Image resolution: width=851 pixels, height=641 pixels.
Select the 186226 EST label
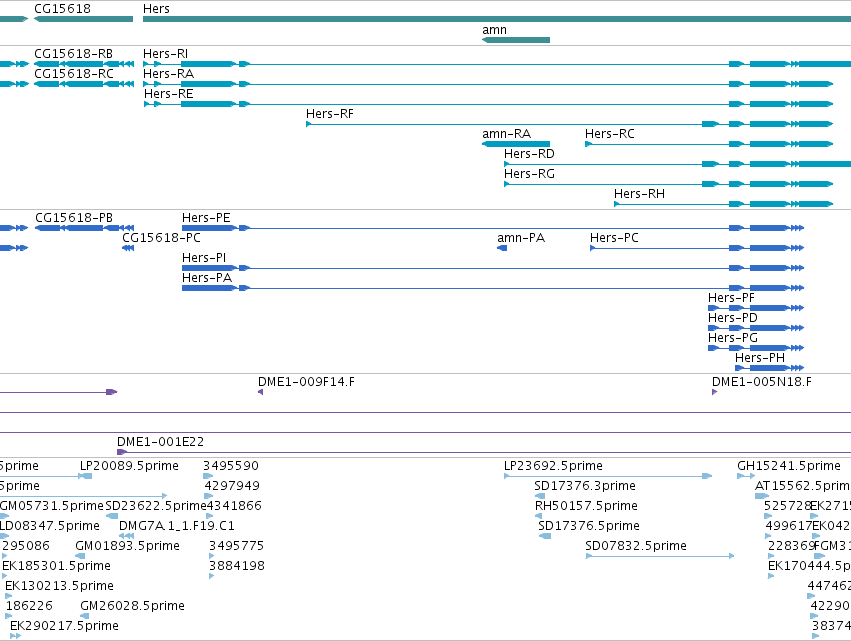pos(29,606)
